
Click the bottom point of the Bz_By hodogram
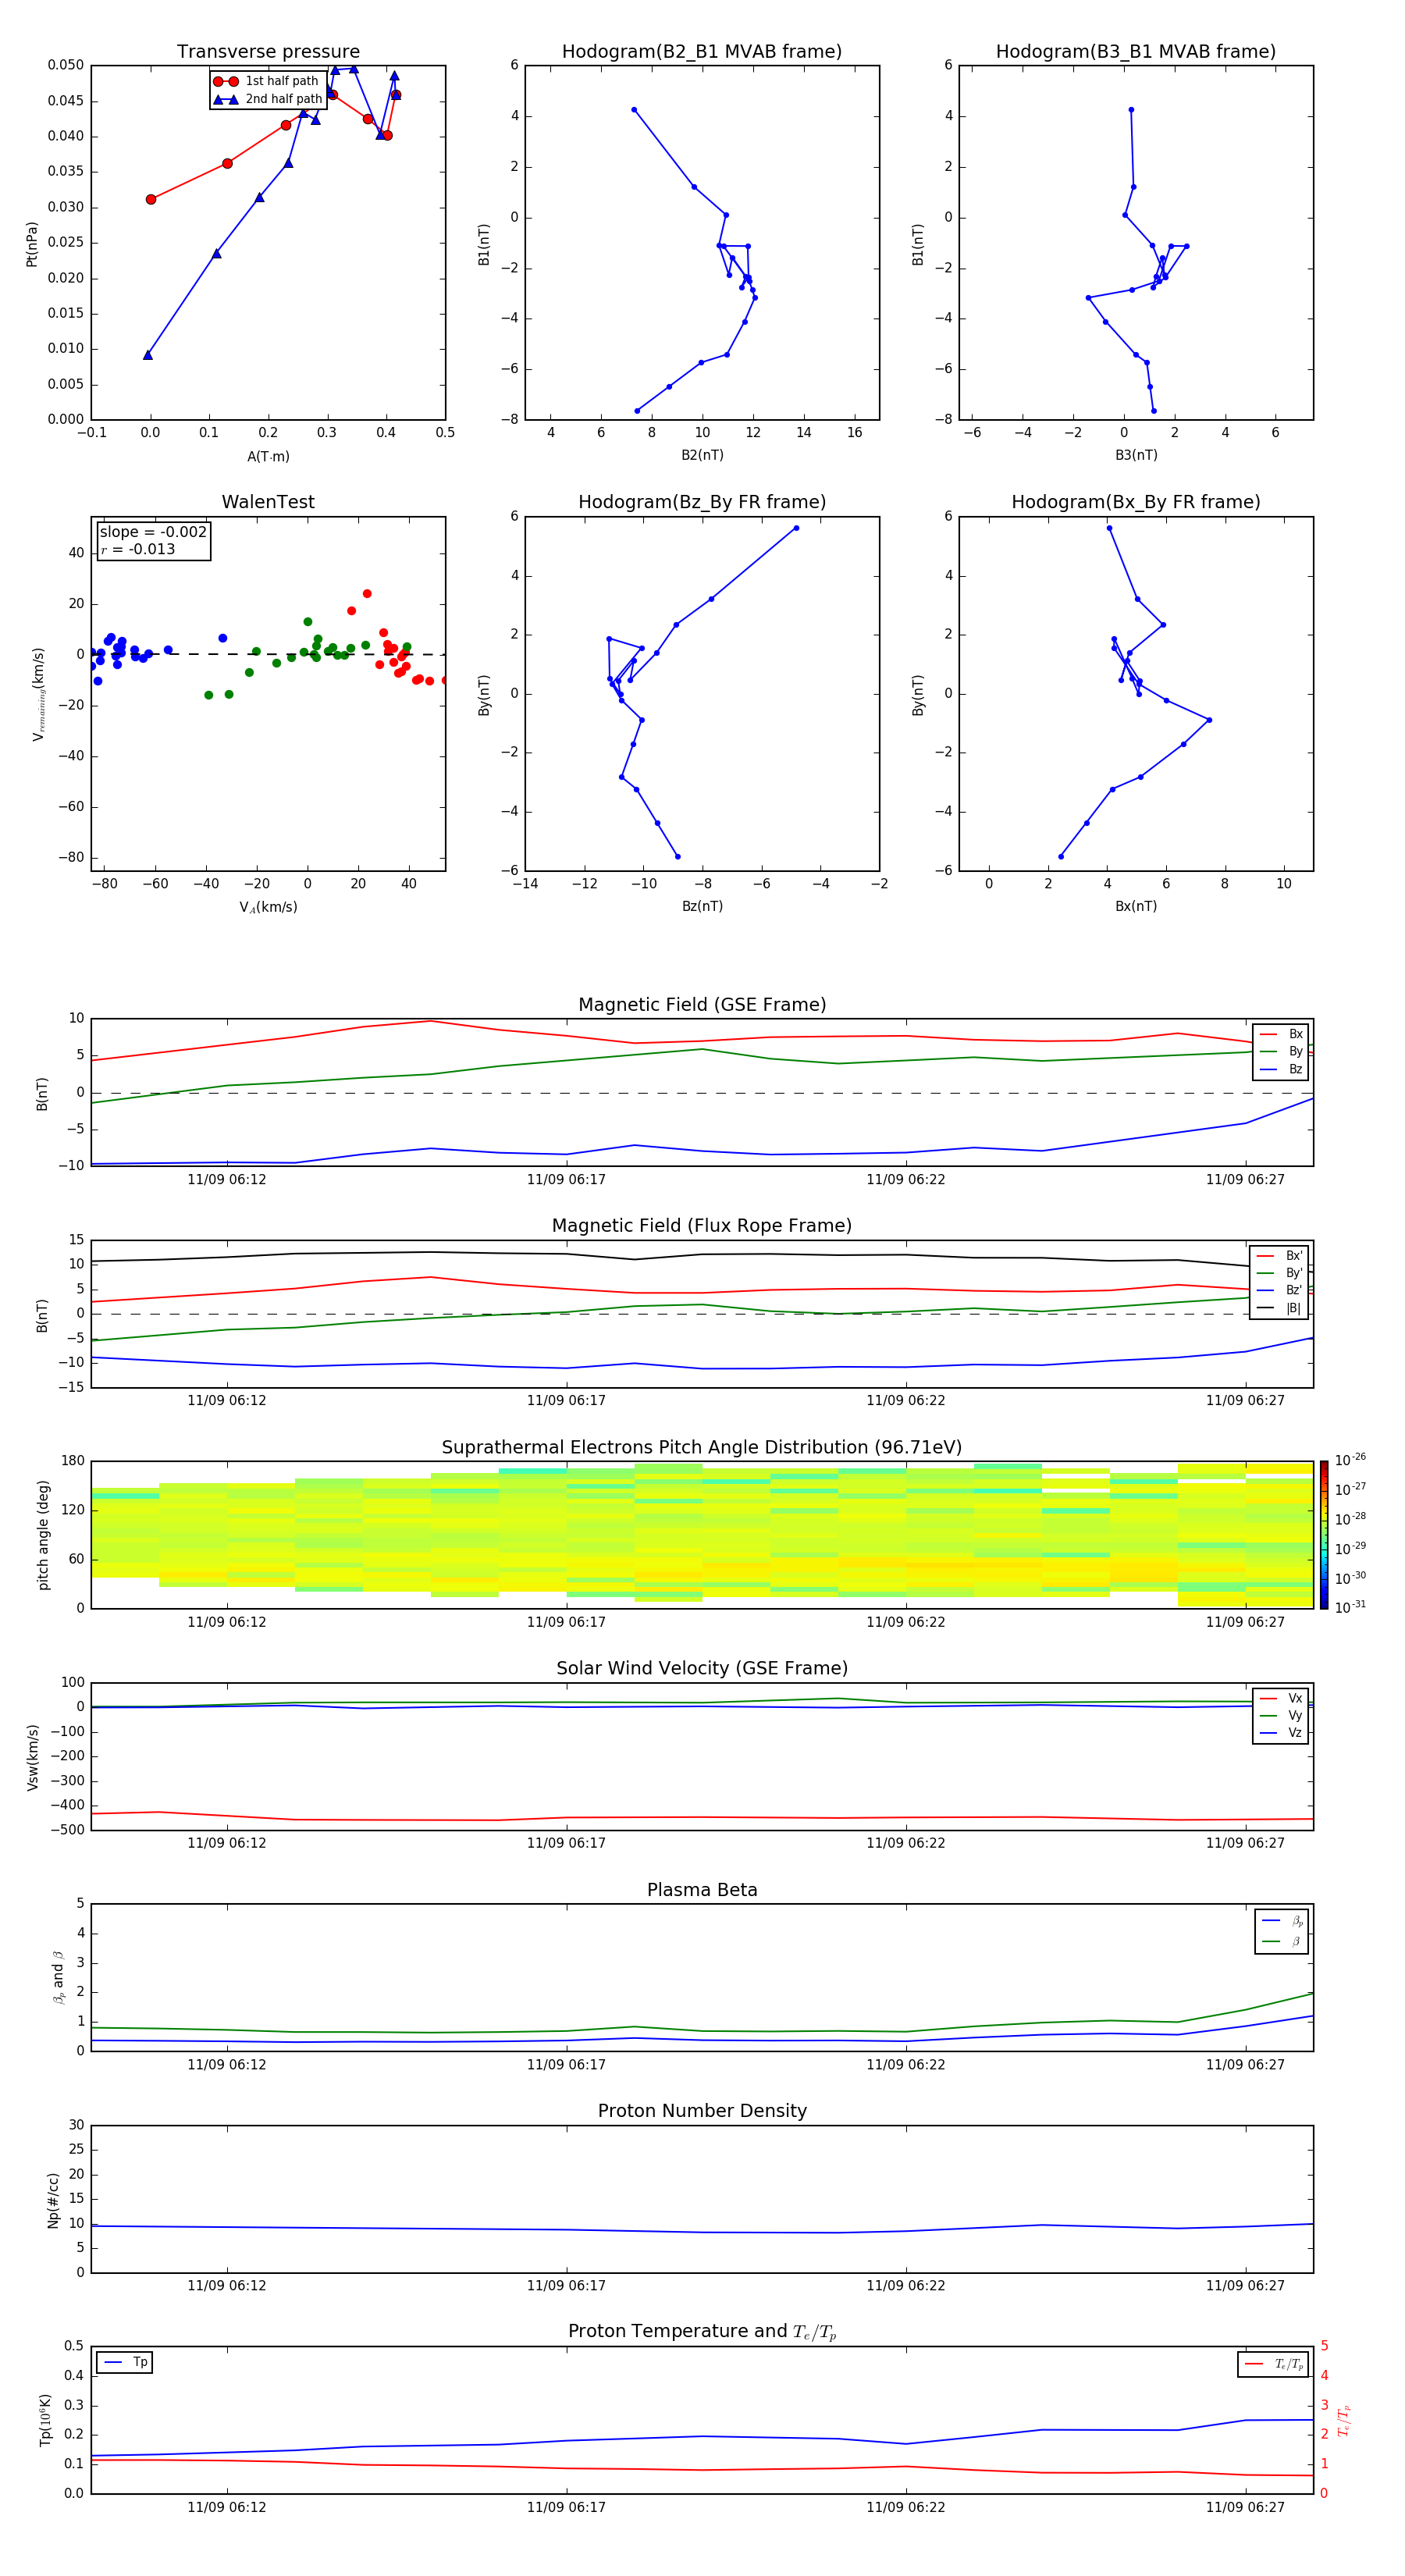[x=677, y=856]
